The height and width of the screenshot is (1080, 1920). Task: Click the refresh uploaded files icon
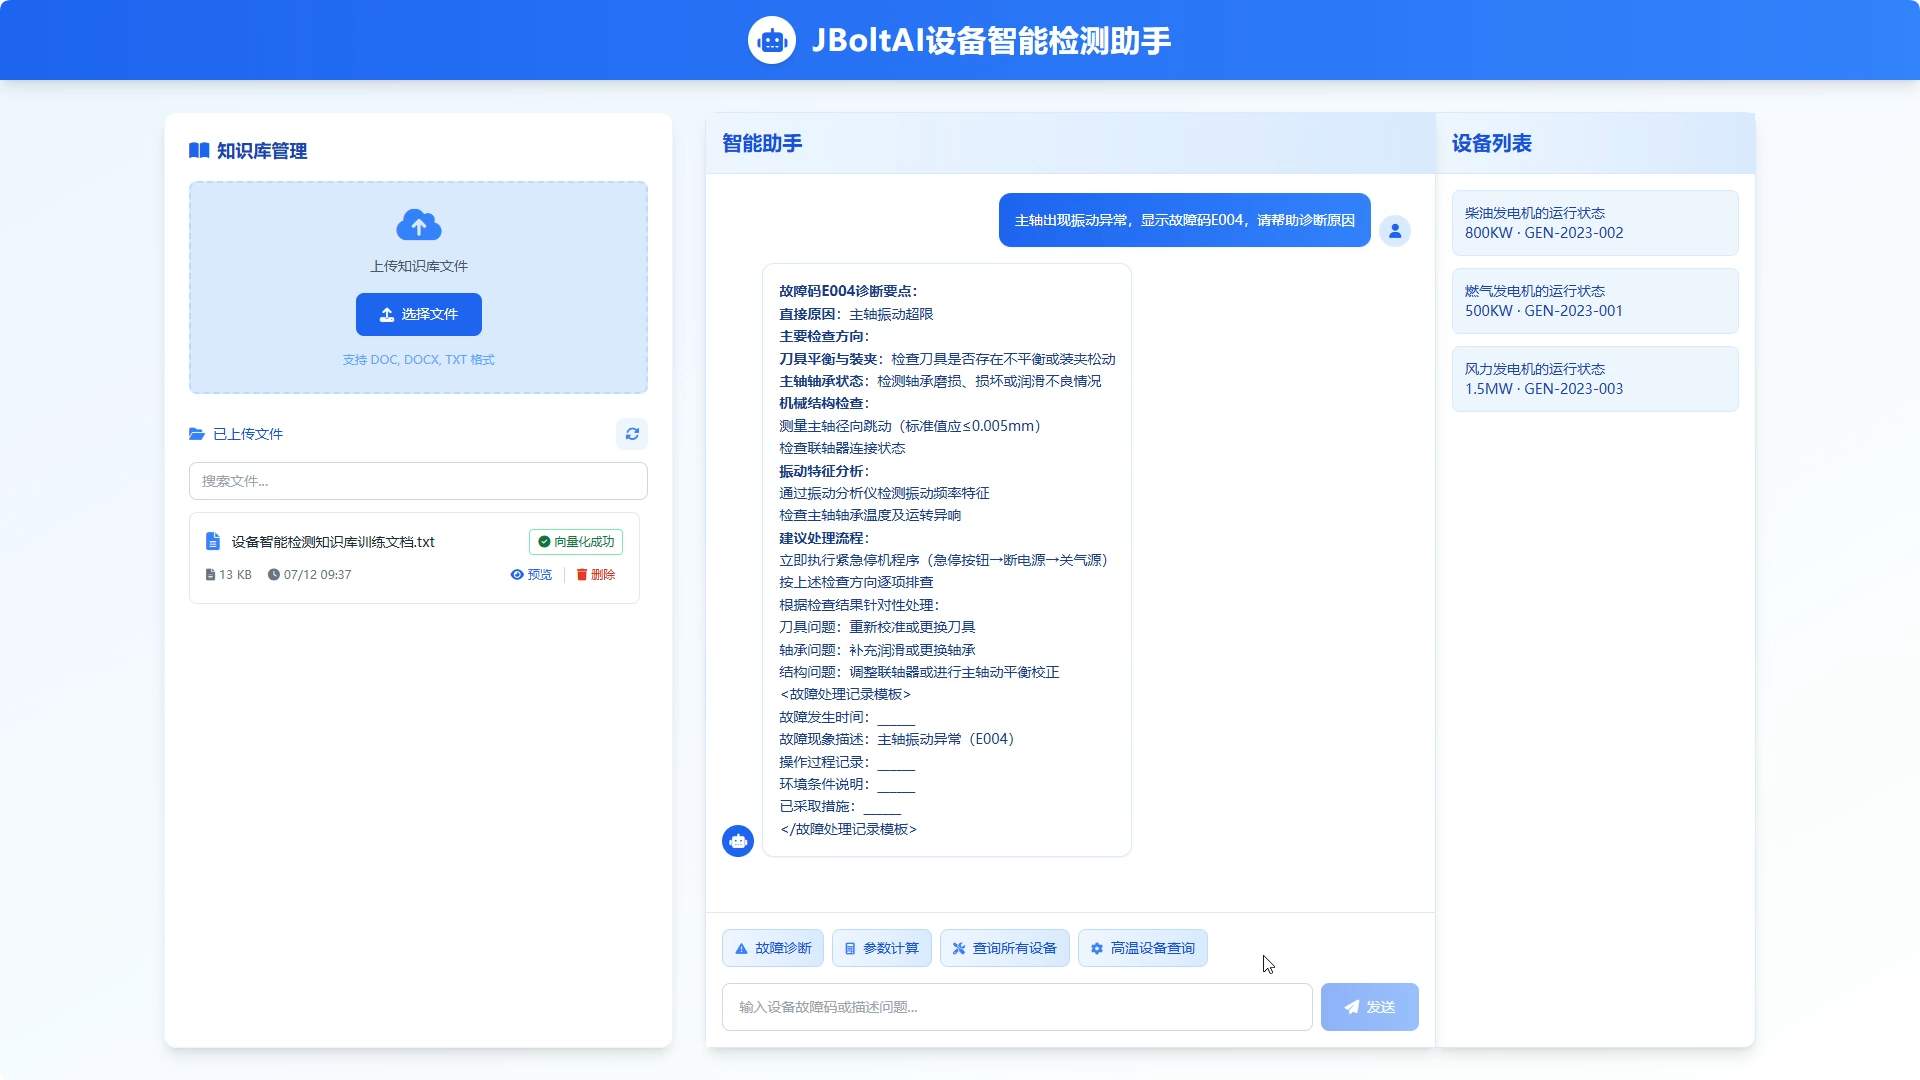(x=632, y=434)
